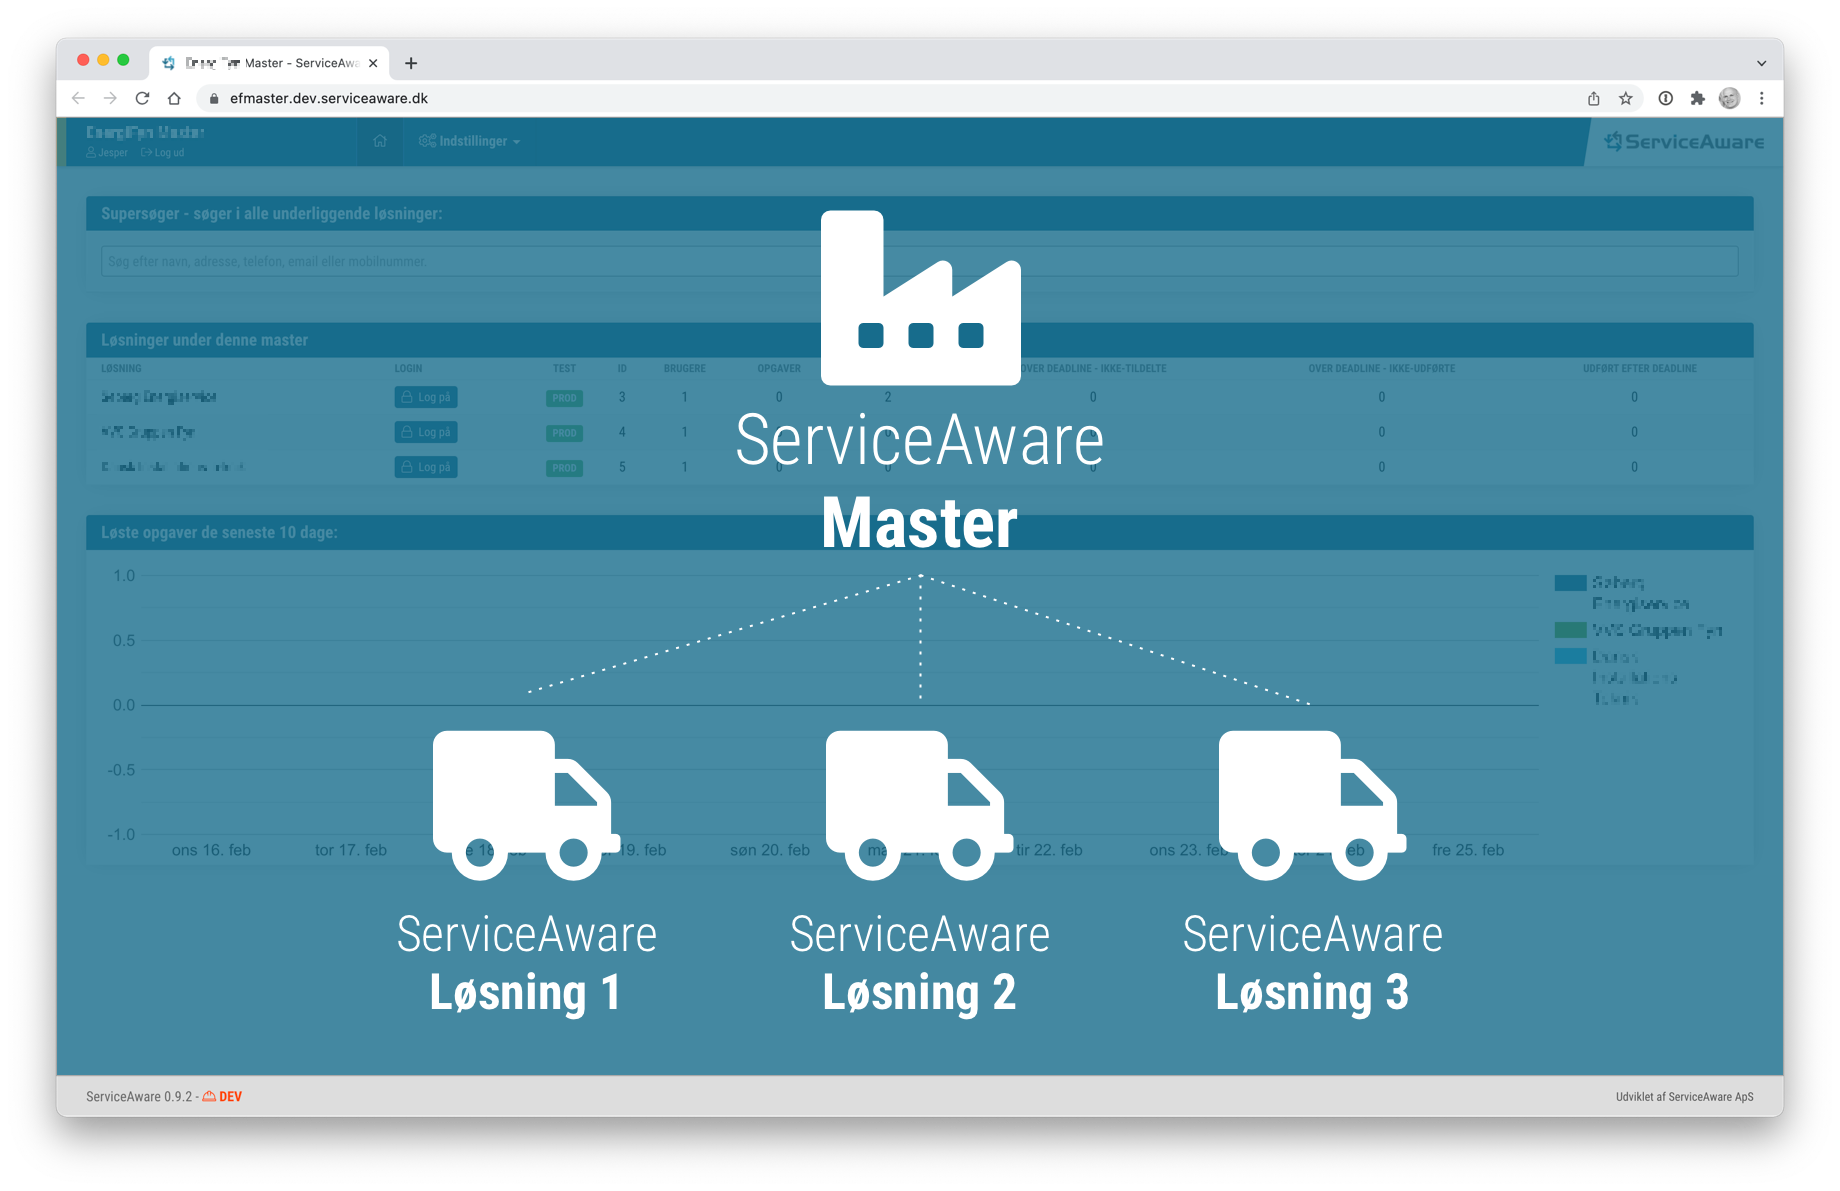The width and height of the screenshot is (1840, 1191).
Task: Click the efmaster.dev.serviceaware.dk URL field
Action: pyautogui.click(x=329, y=98)
